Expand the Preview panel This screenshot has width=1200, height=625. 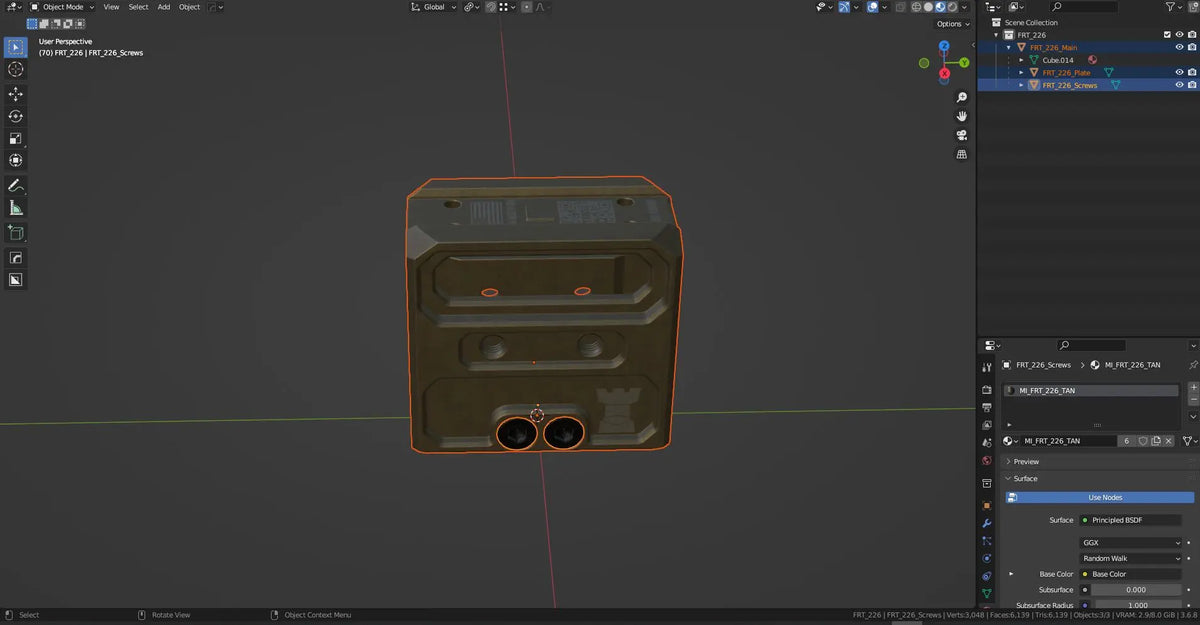click(1026, 462)
